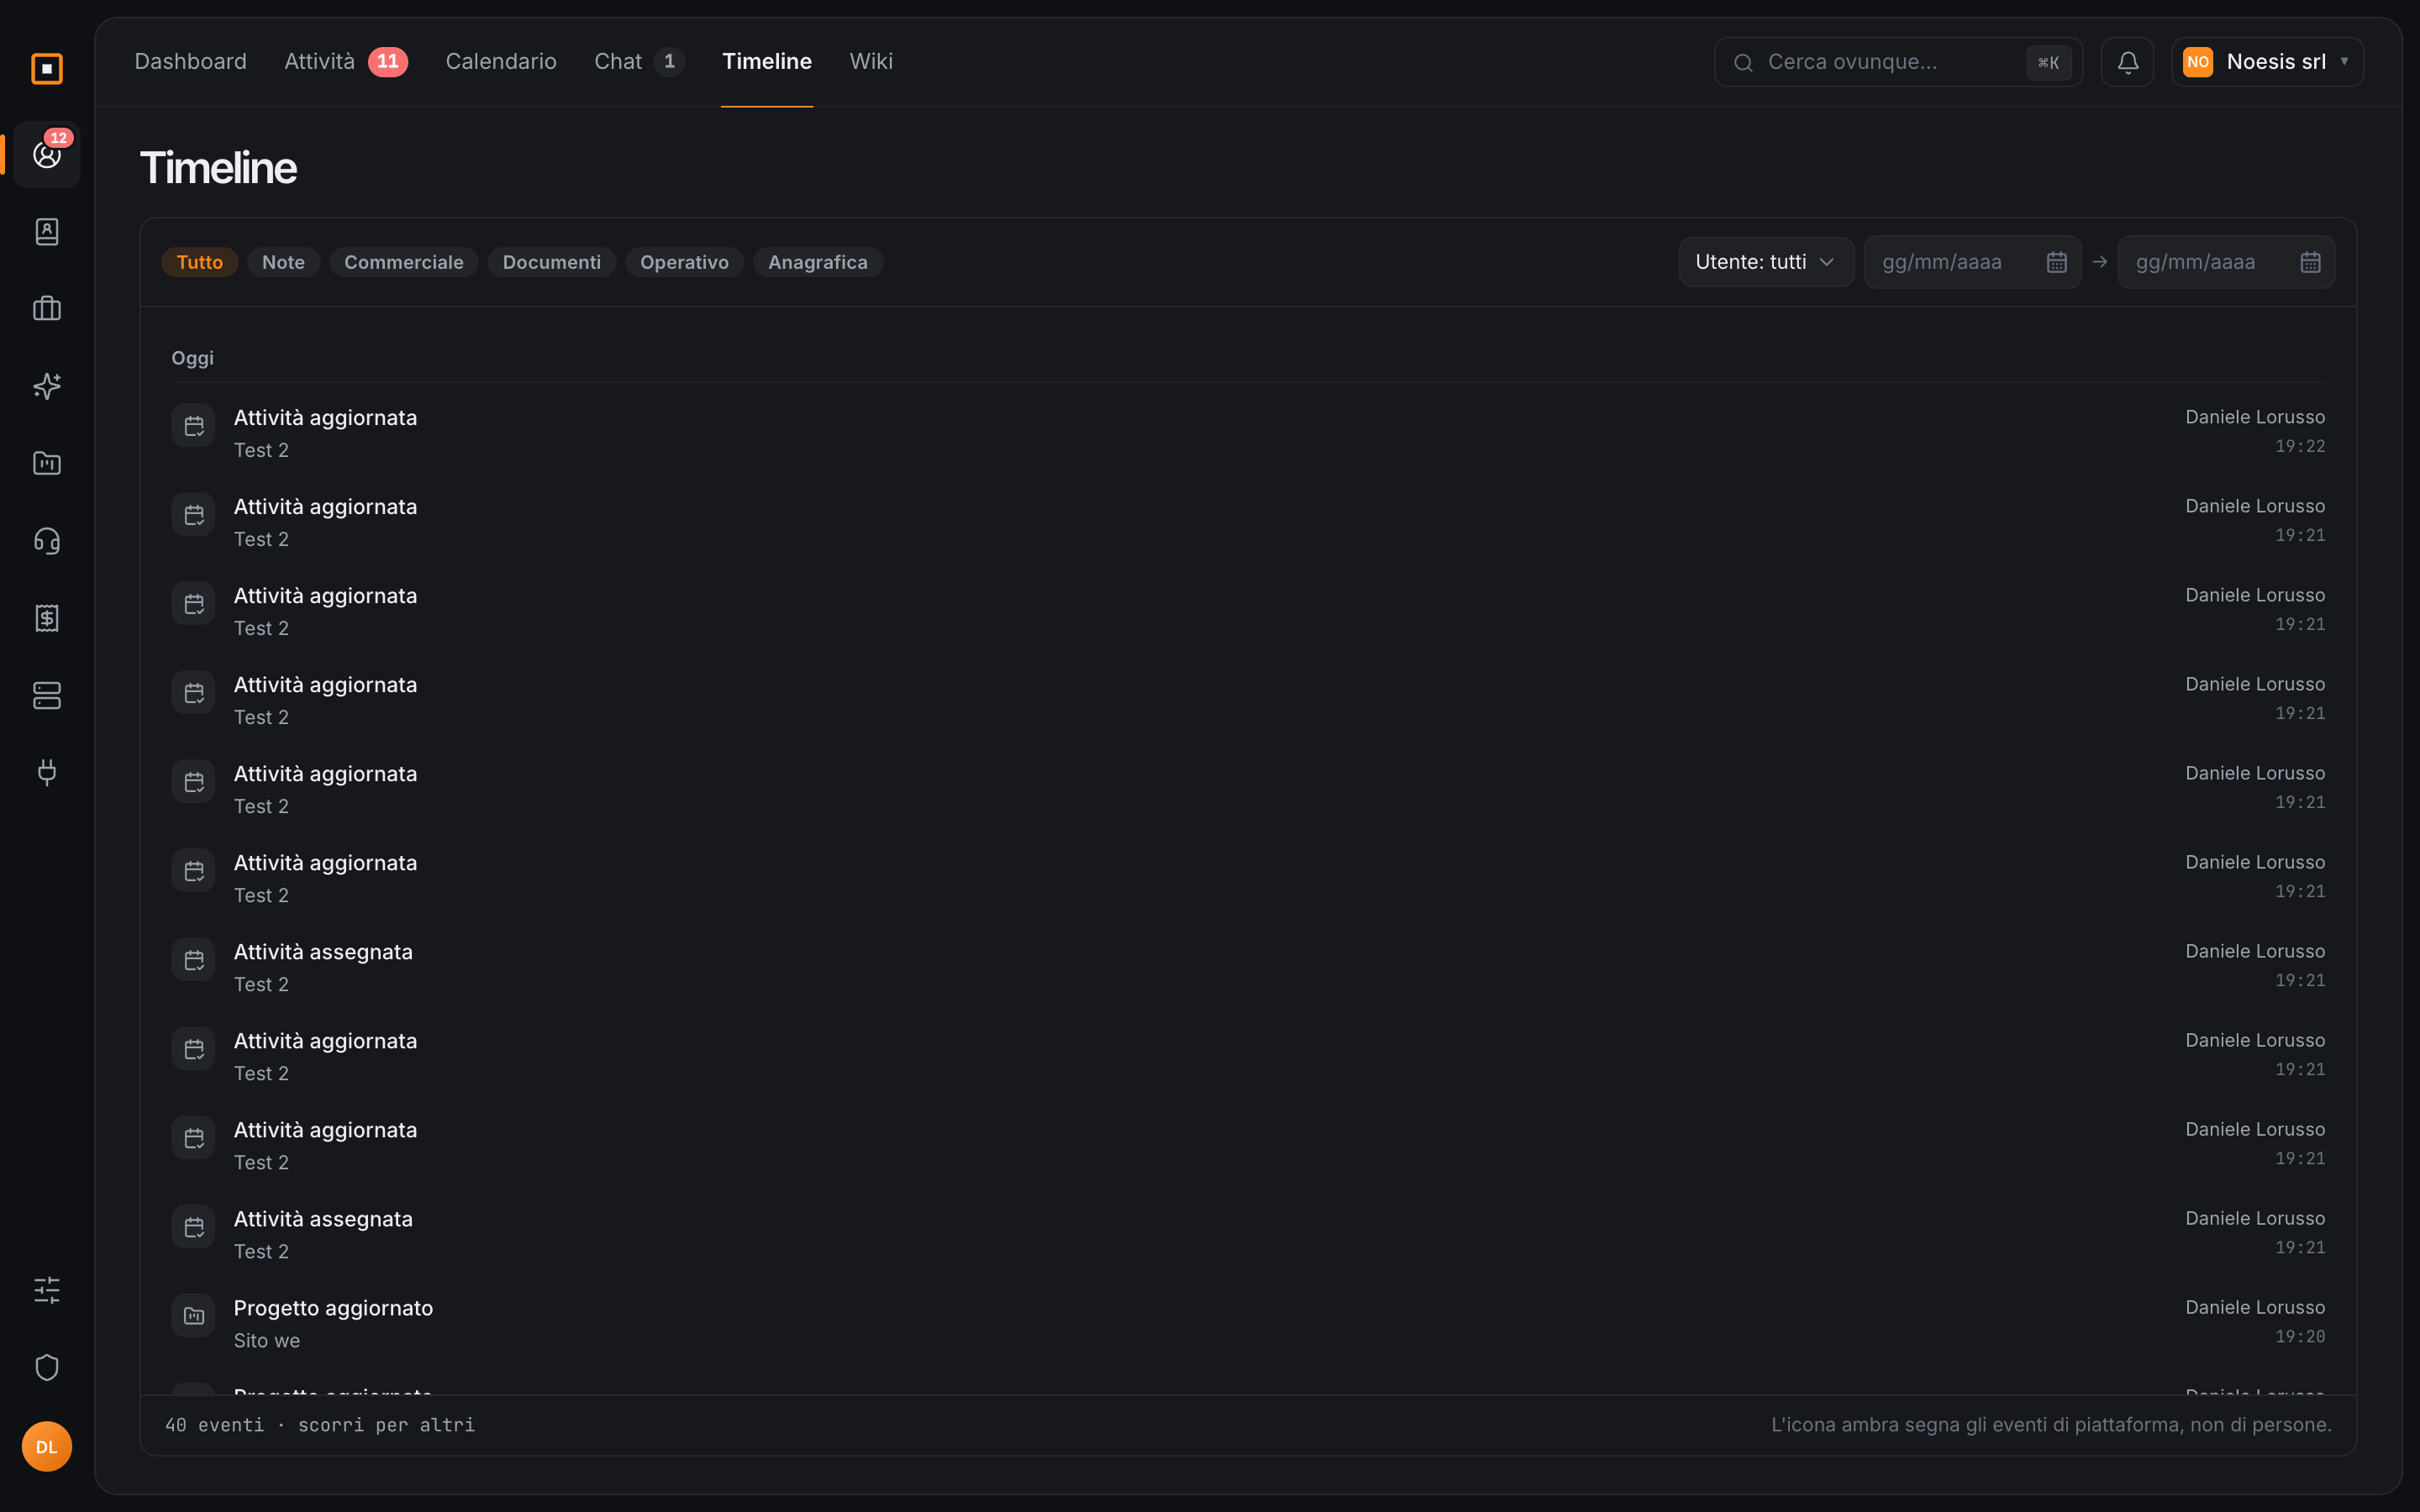
Task: Click the end date gg/mm/aaaa field
Action: coord(2226,262)
